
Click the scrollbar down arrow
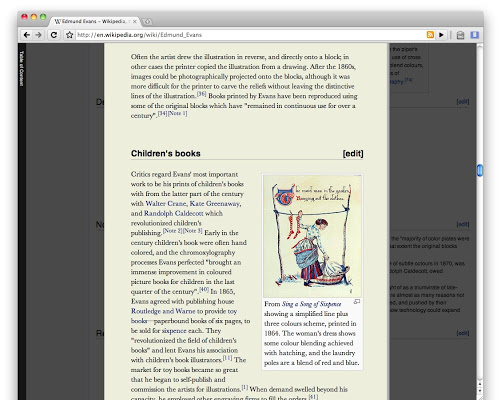click(480, 391)
